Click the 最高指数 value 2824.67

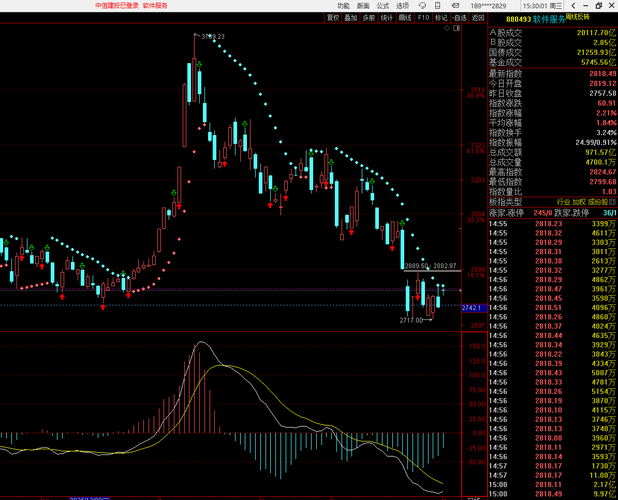(603, 172)
